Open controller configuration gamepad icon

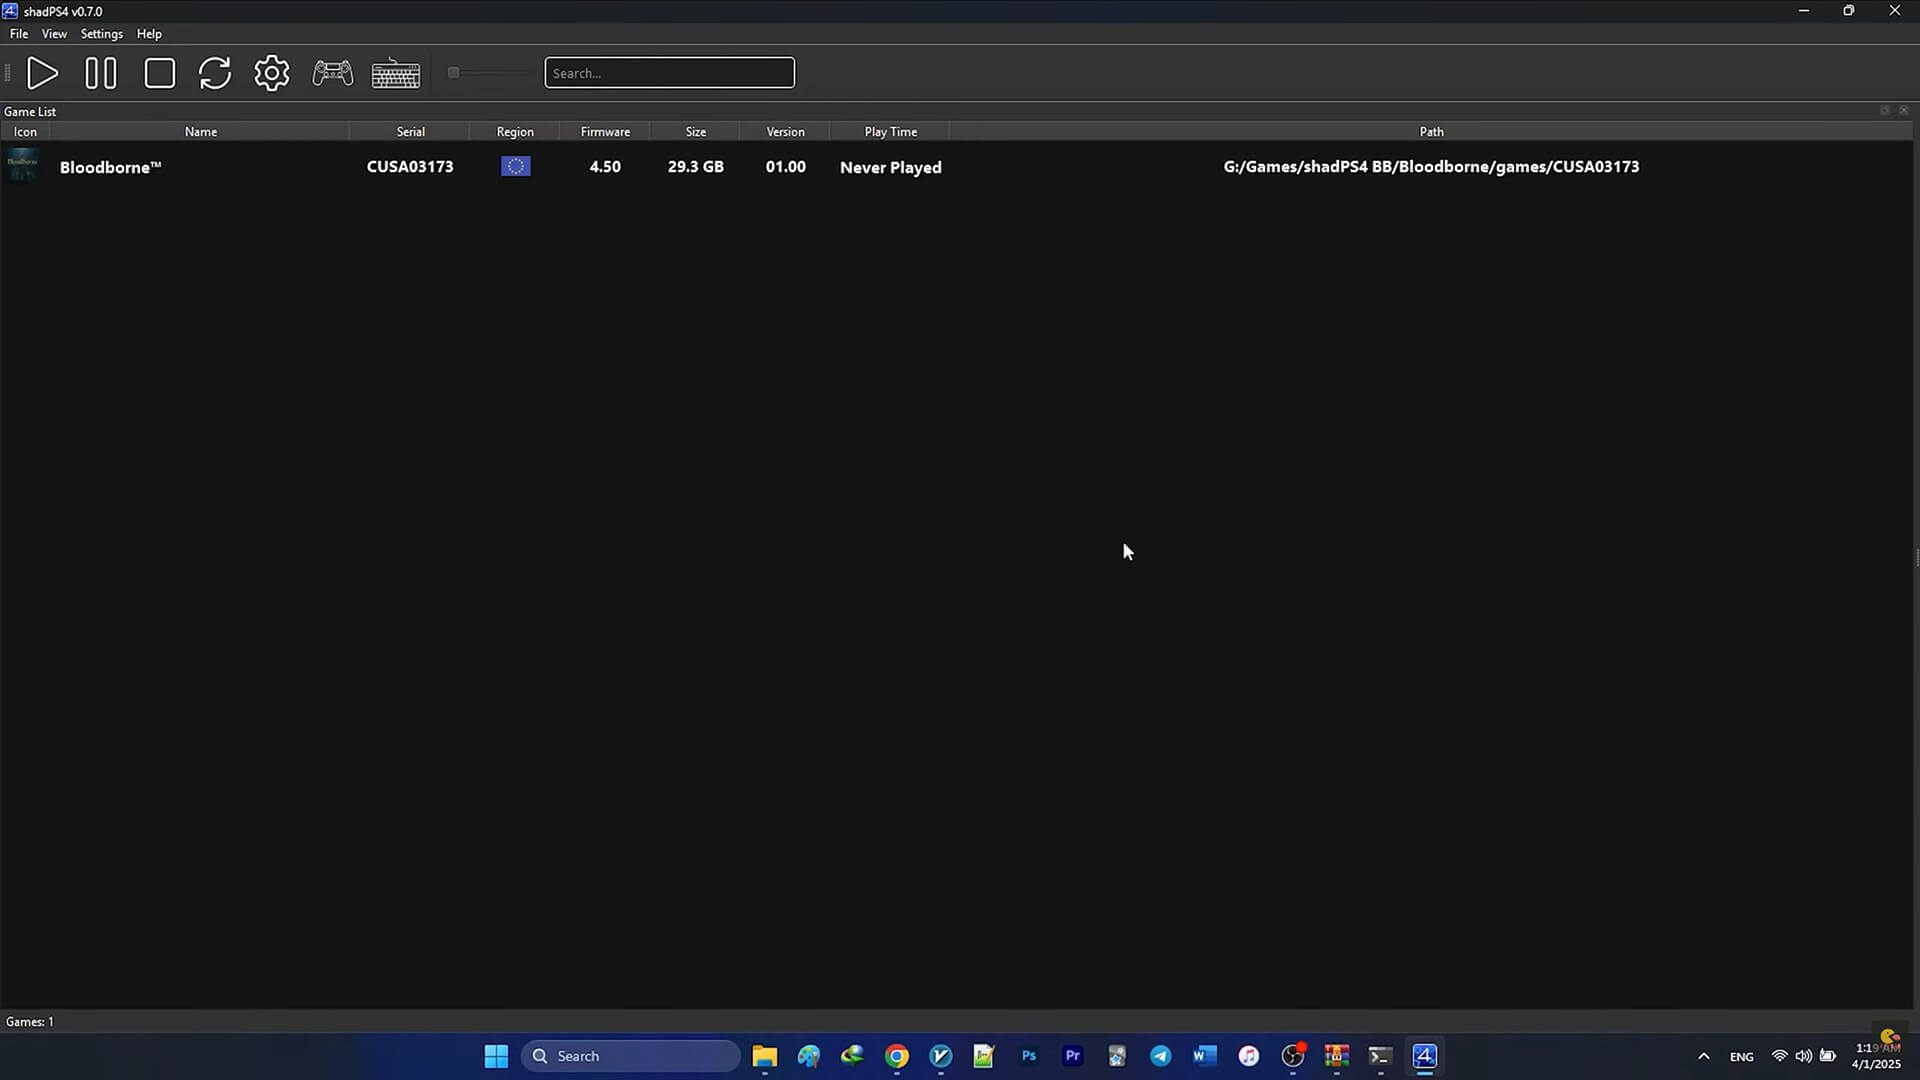tap(332, 73)
